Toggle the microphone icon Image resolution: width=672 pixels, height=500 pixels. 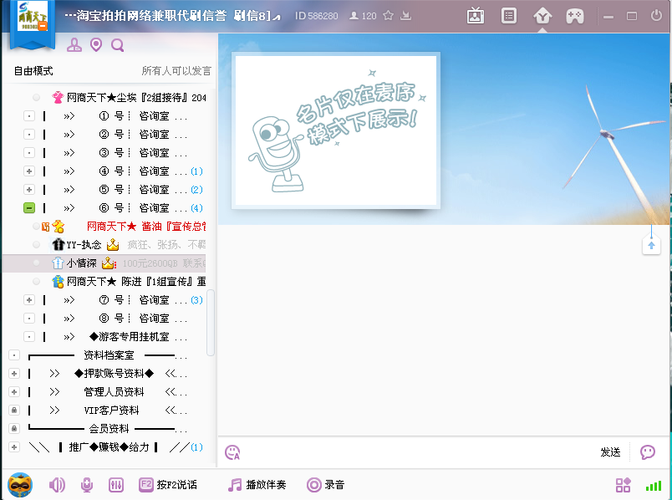[x=87, y=485]
